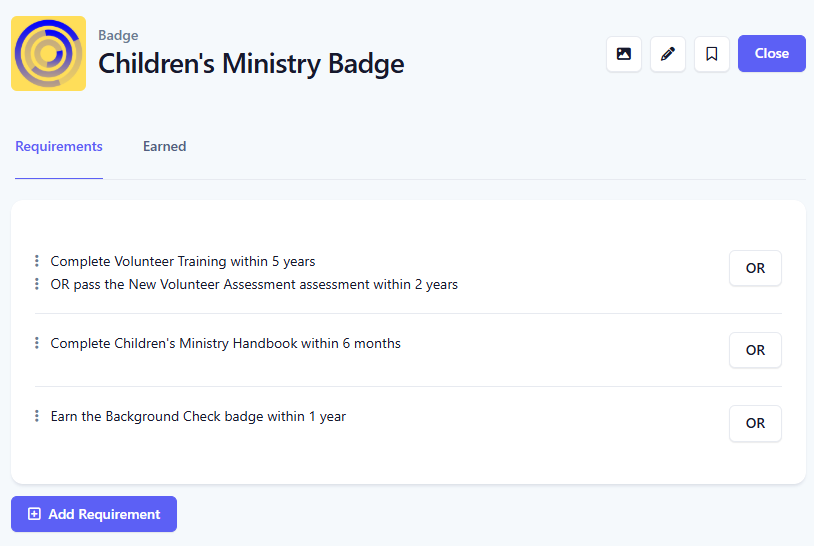Screen dimensions: 814x546
Task: Switch to the Earned tab
Action: pos(165,146)
